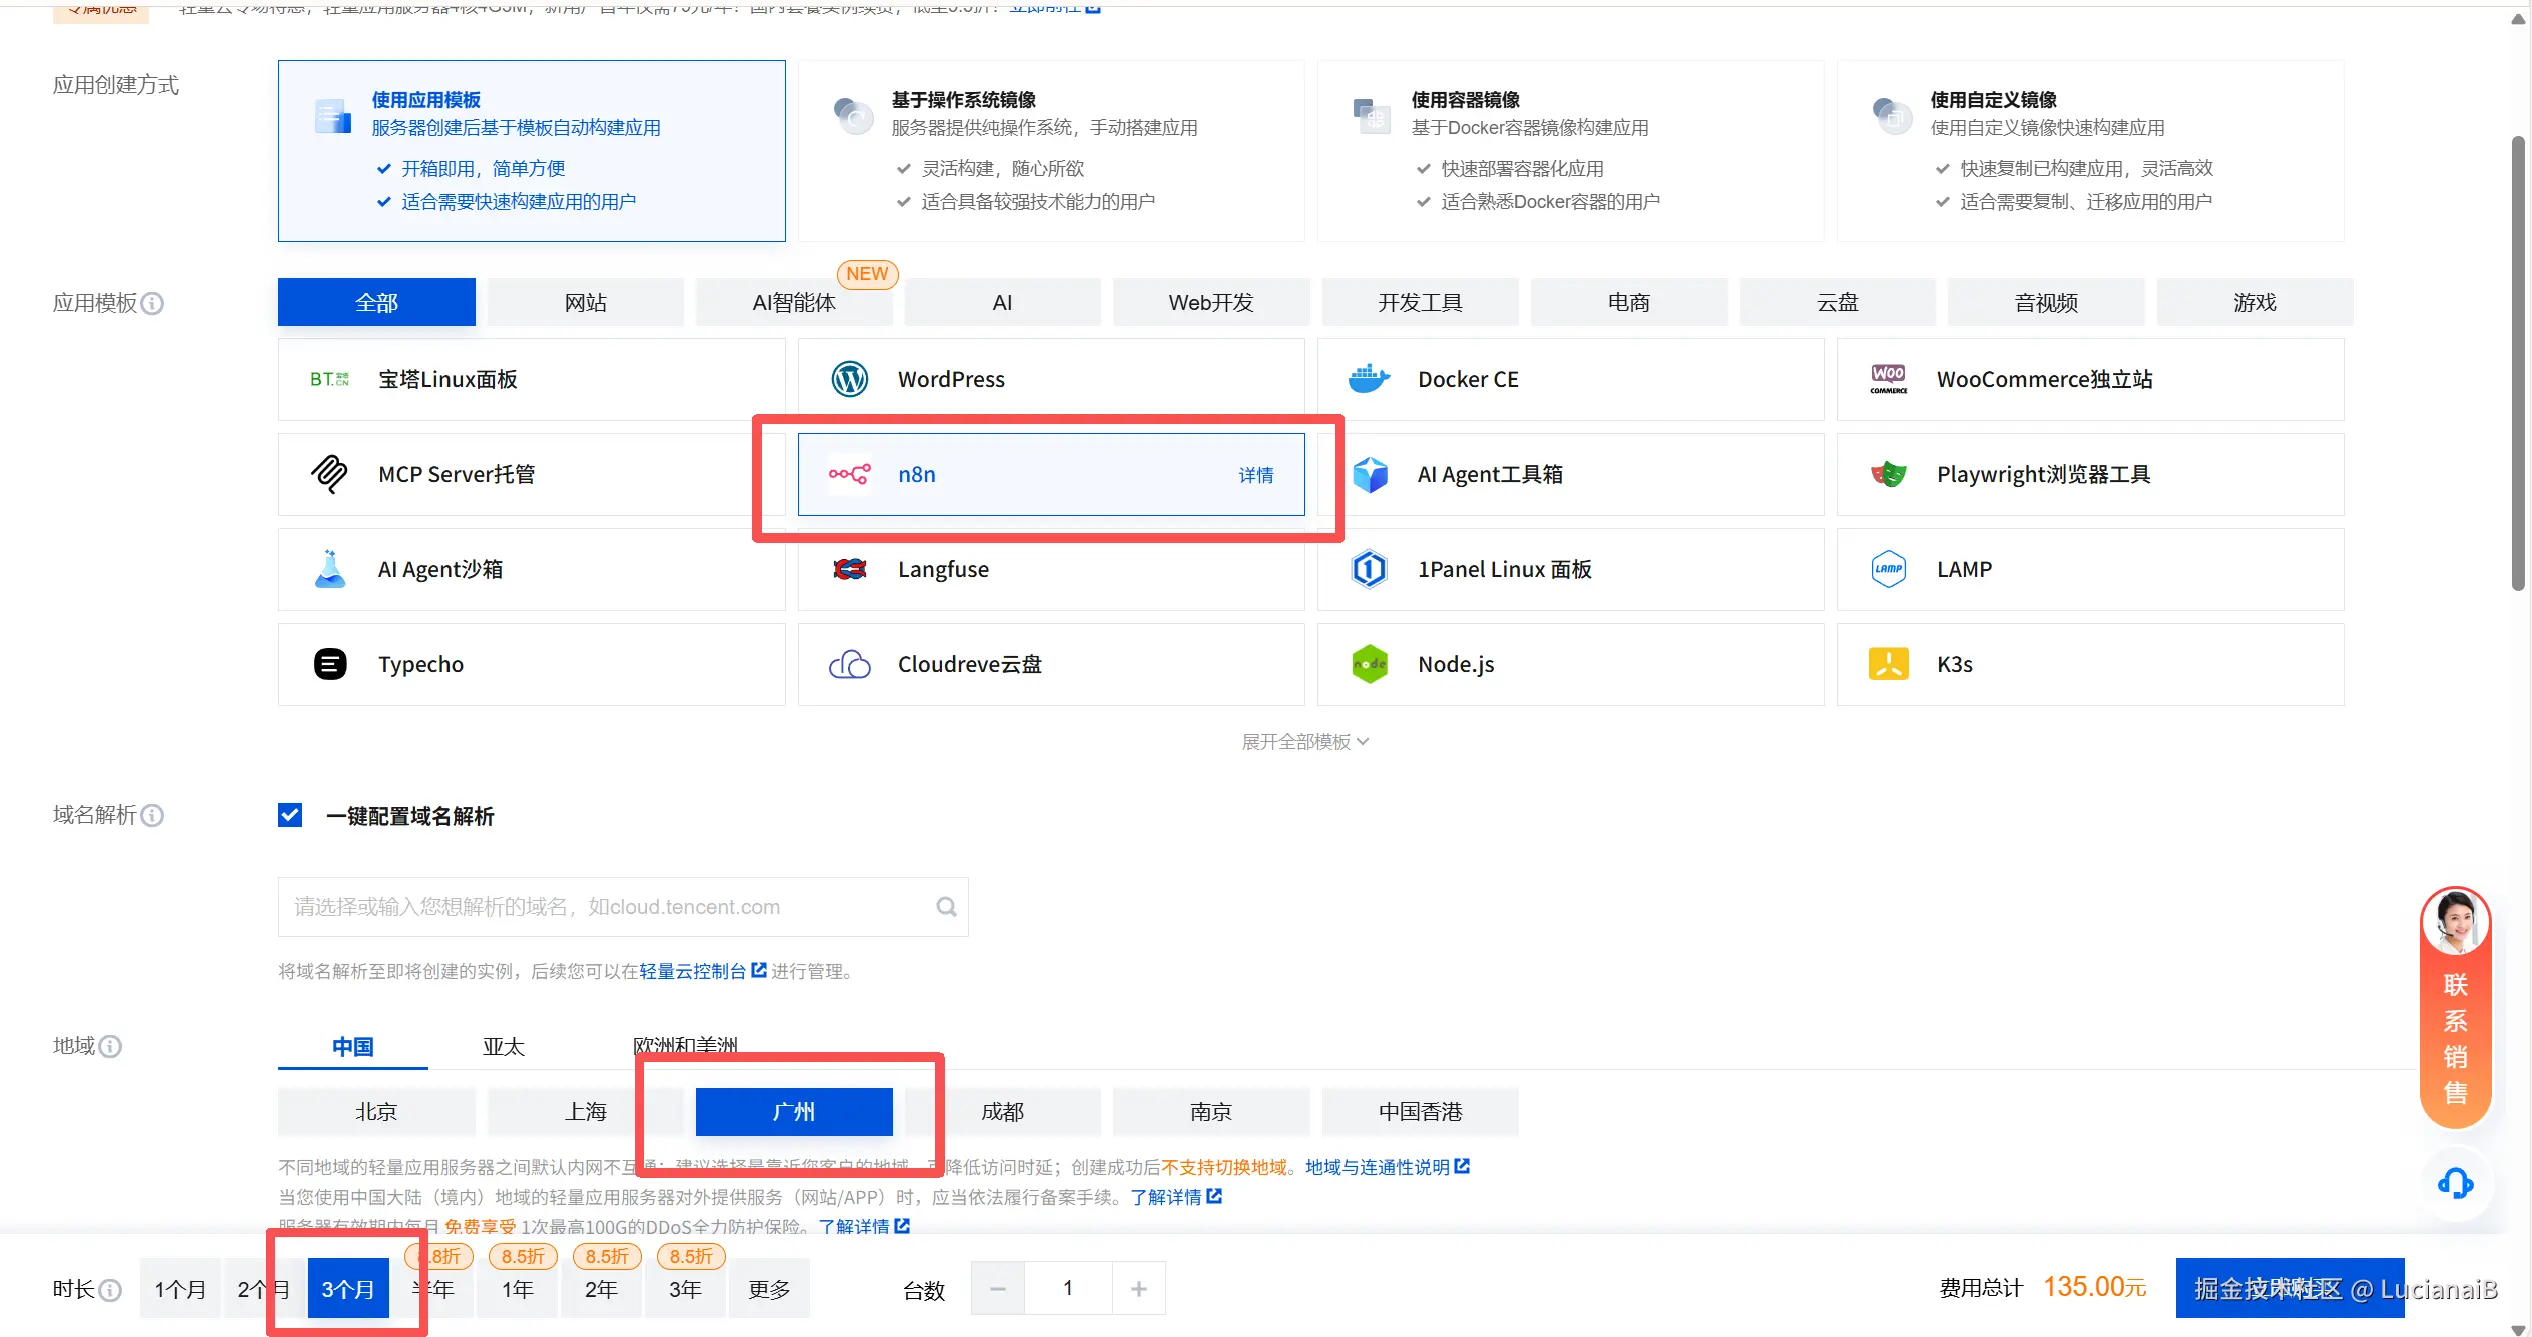The height and width of the screenshot is (1337, 2532).
Task: Click the headset support icon
Action: click(x=2455, y=1184)
